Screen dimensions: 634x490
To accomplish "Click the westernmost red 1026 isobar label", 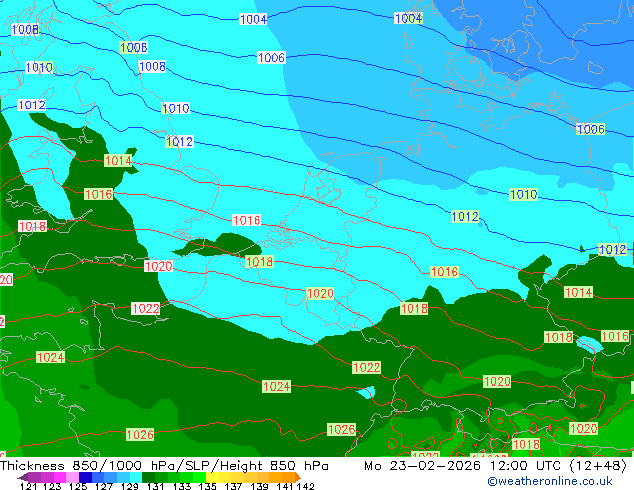I will pyautogui.click(x=140, y=434).
